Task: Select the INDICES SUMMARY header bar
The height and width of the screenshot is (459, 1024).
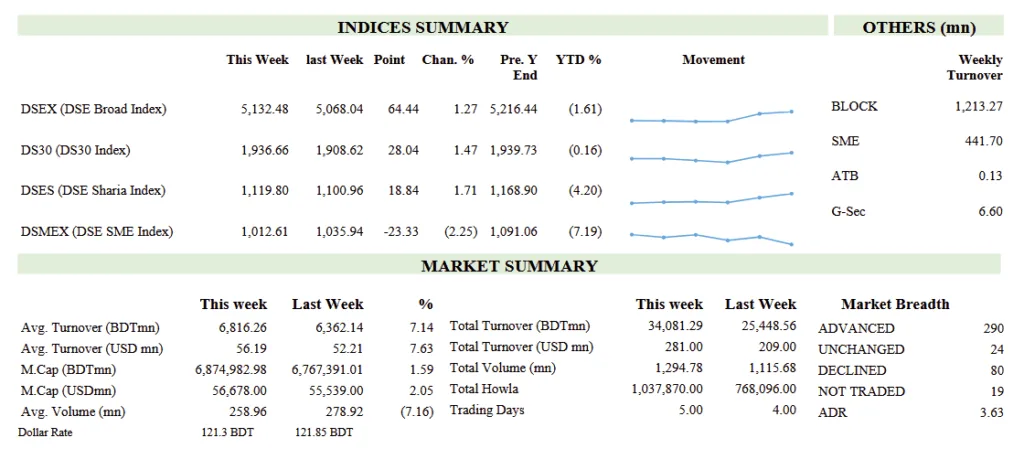Action: pyautogui.click(x=422, y=27)
